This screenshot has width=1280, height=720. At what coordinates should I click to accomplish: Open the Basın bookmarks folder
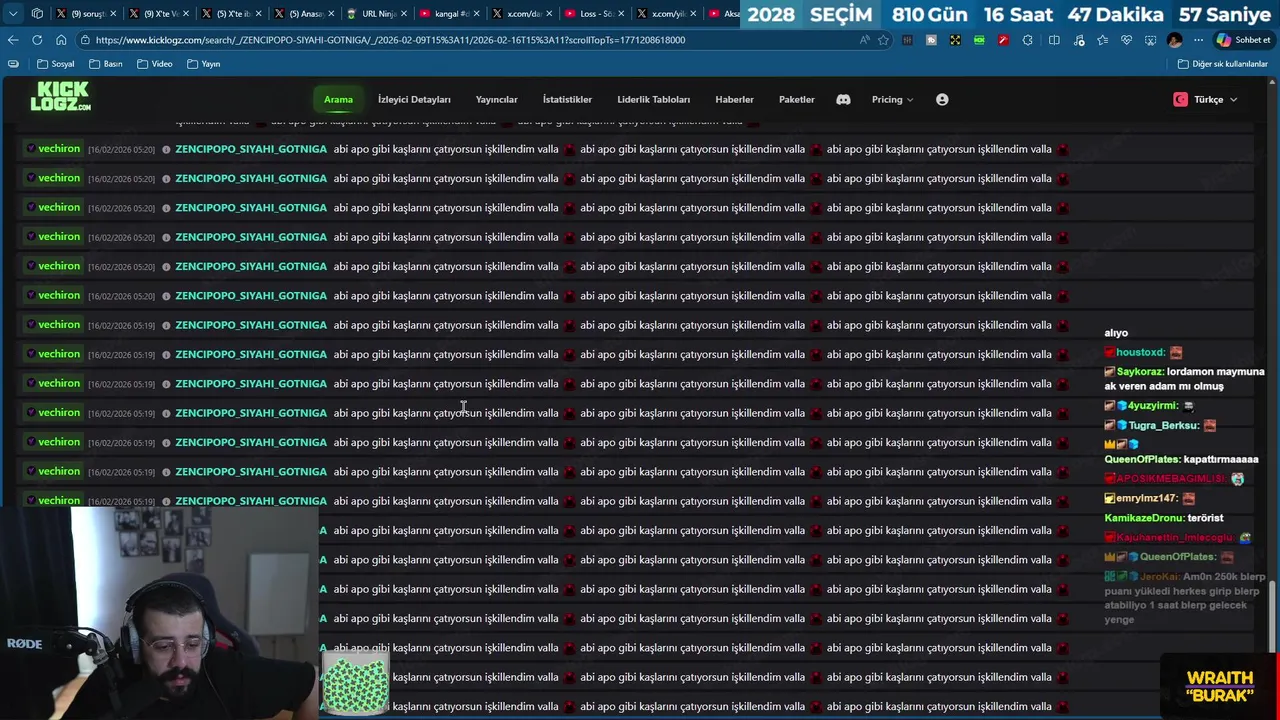(x=106, y=64)
